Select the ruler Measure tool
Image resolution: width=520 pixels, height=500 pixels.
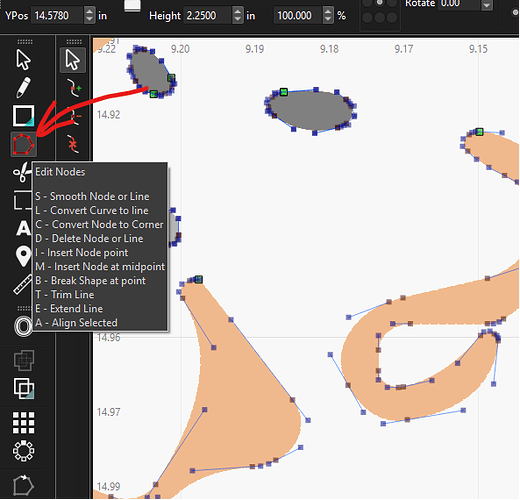click(x=23, y=284)
